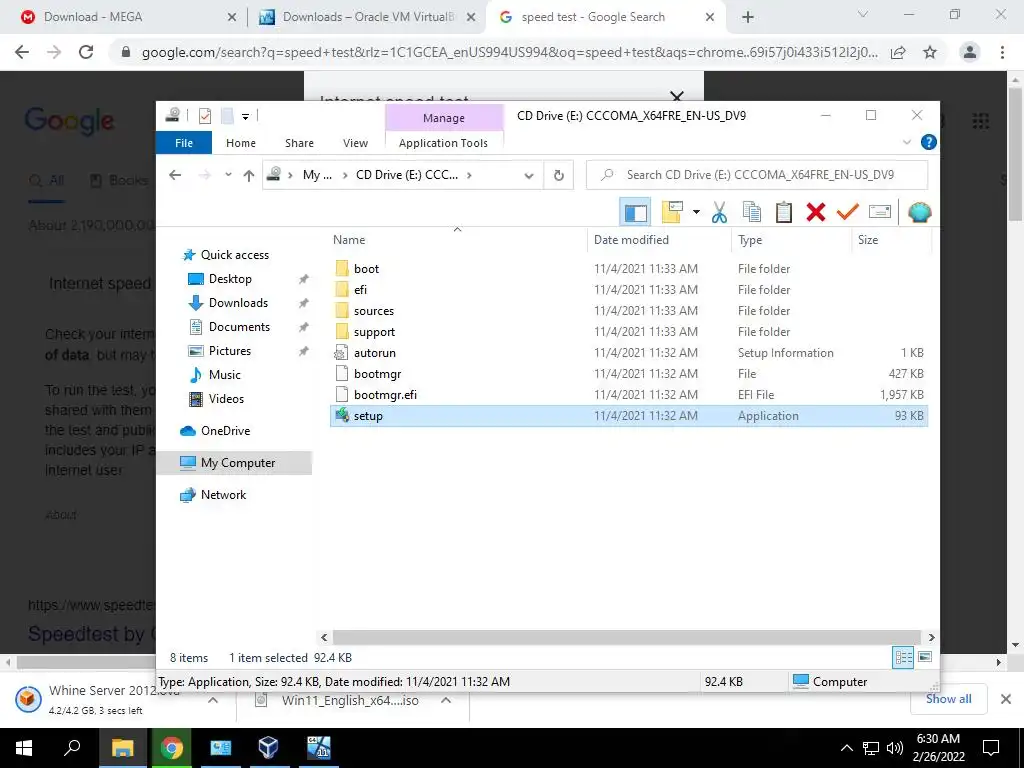Open Win11_English_x64 iso download options chevron
The height and width of the screenshot is (768, 1024).
pyautogui.click(x=445, y=700)
